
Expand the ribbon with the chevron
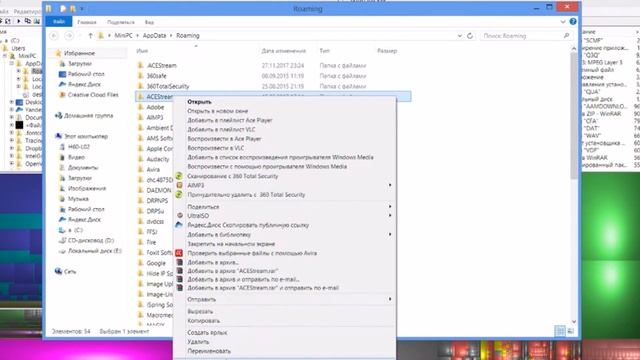(x=563, y=22)
